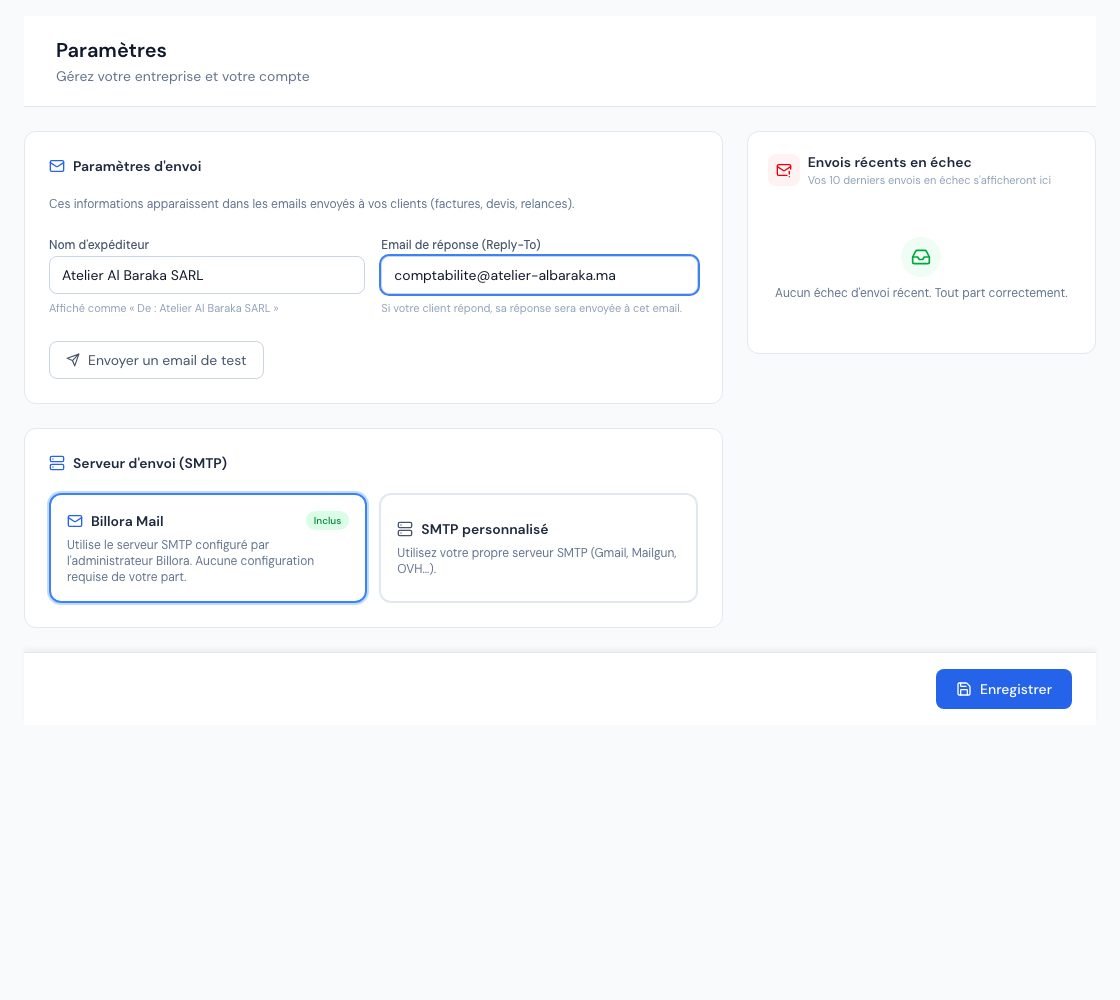Click the Billora Mail description text
The width and height of the screenshot is (1120, 1000).
(x=191, y=561)
